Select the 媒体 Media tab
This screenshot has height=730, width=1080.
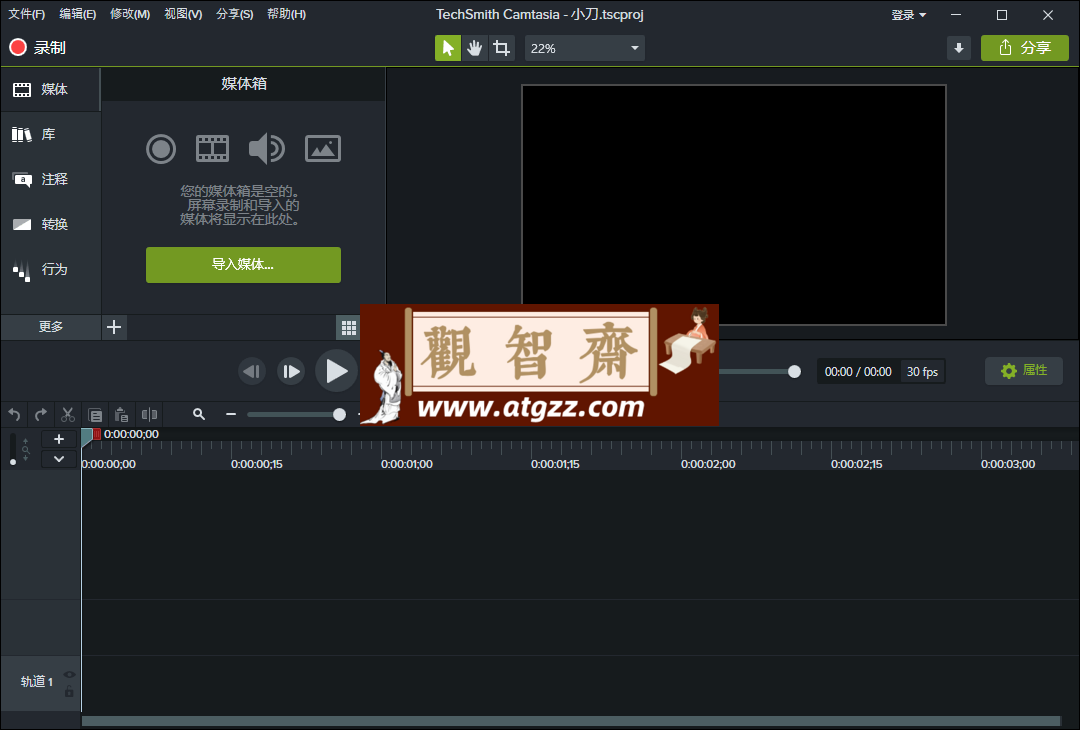[50, 90]
